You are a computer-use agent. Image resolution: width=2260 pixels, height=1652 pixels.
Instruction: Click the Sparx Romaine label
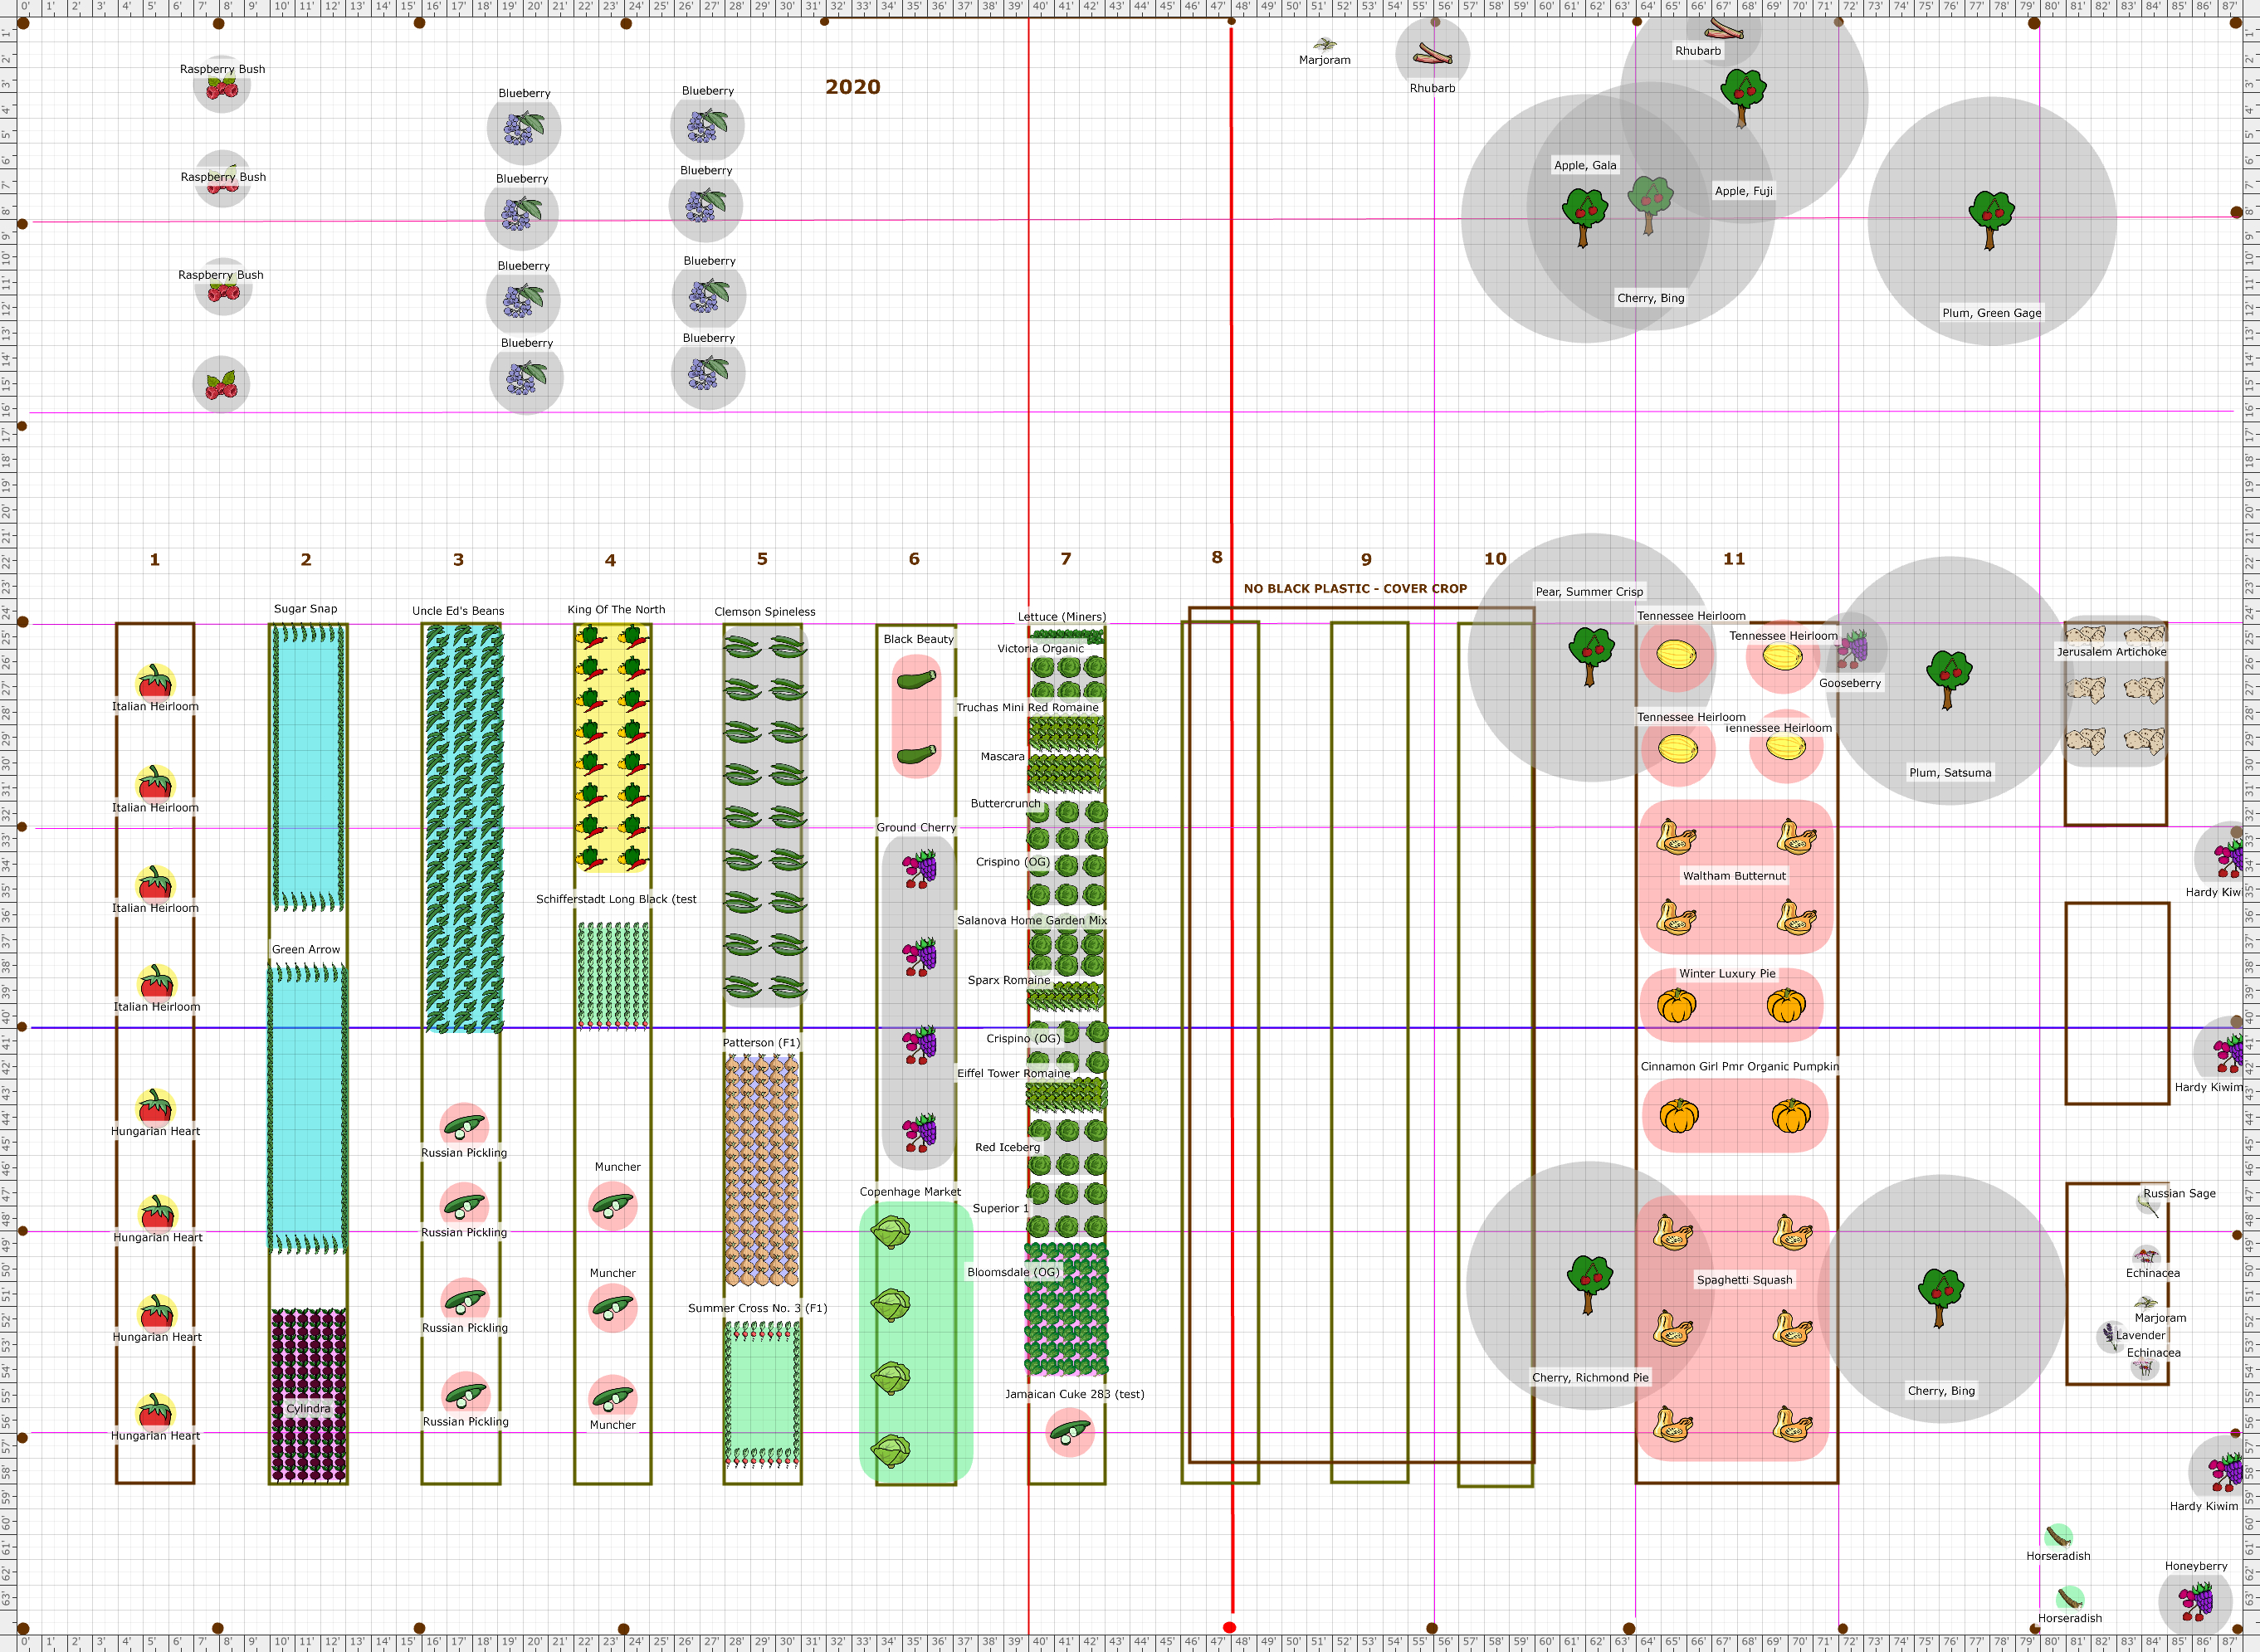pyautogui.click(x=1009, y=980)
